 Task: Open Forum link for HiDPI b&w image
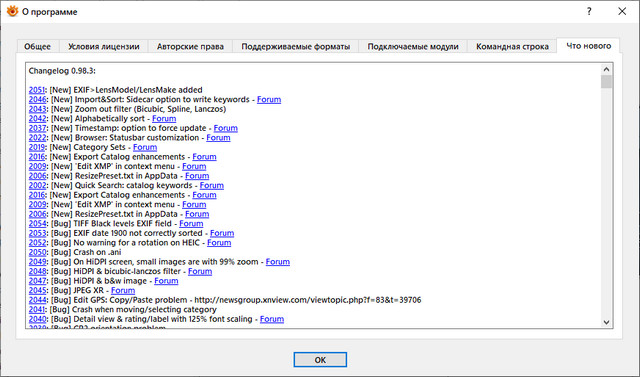click(166, 281)
